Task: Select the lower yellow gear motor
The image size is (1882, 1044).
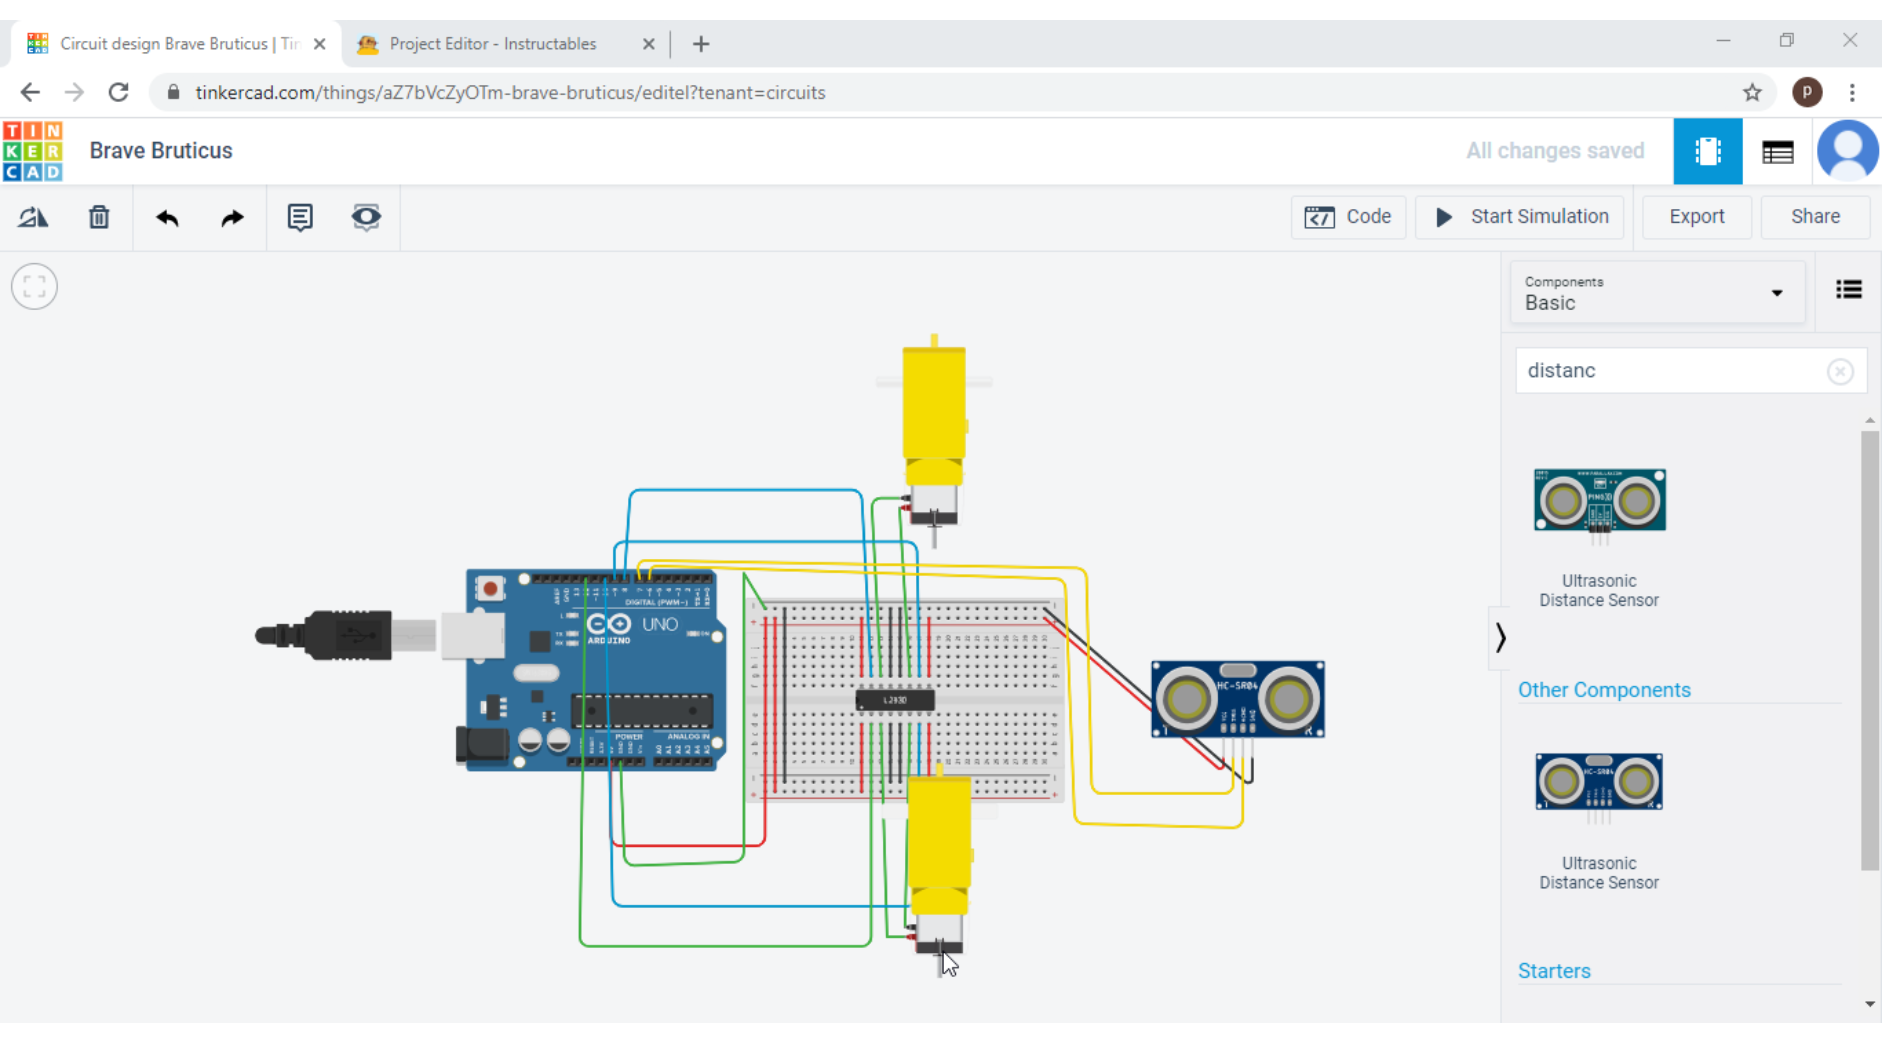Action: click(x=939, y=850)
